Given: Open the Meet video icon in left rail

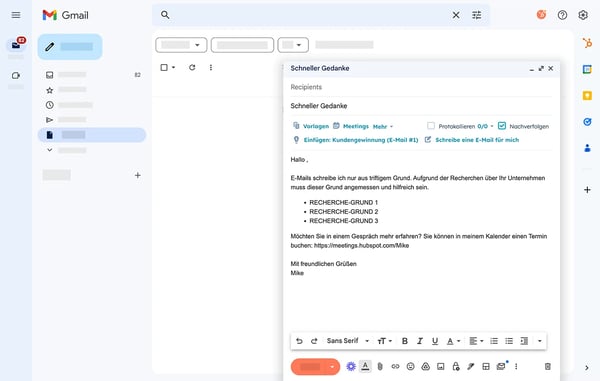Looking at the screenshot, I should [x=16, y=75].
